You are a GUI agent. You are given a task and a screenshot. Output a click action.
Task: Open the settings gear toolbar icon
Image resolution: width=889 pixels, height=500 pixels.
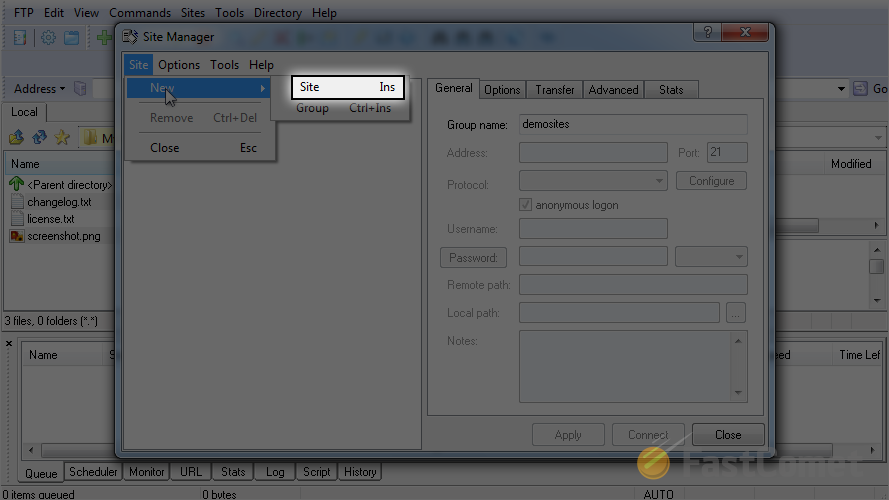coord(48,38)
